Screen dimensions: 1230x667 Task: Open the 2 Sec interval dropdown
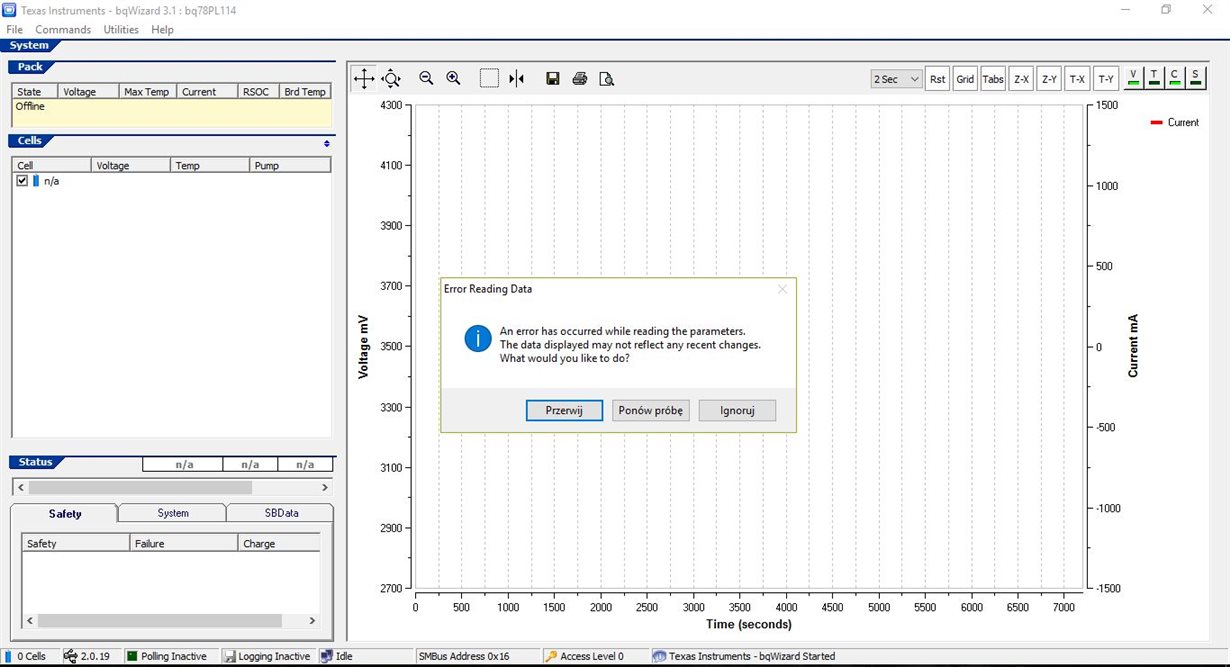[896, 79]
